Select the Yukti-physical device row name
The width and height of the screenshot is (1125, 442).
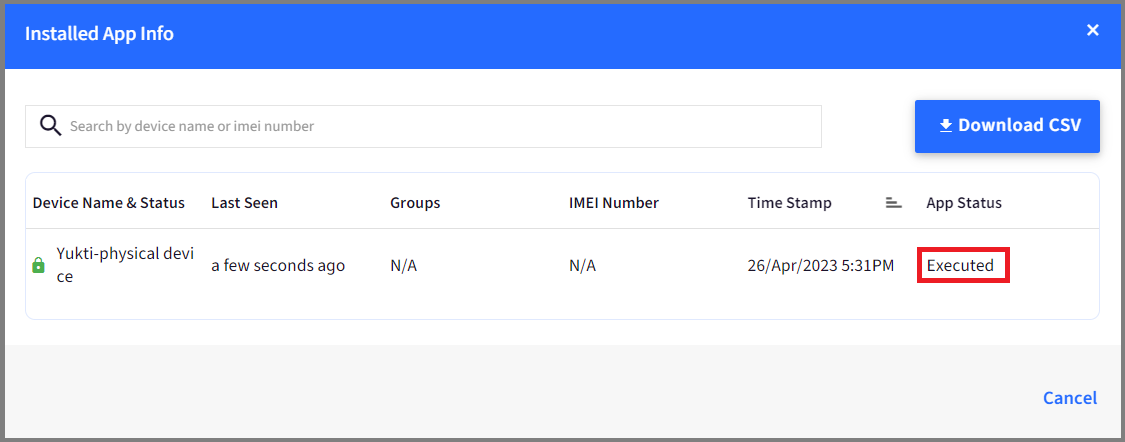pyautogui.click(x=125, y=265)
